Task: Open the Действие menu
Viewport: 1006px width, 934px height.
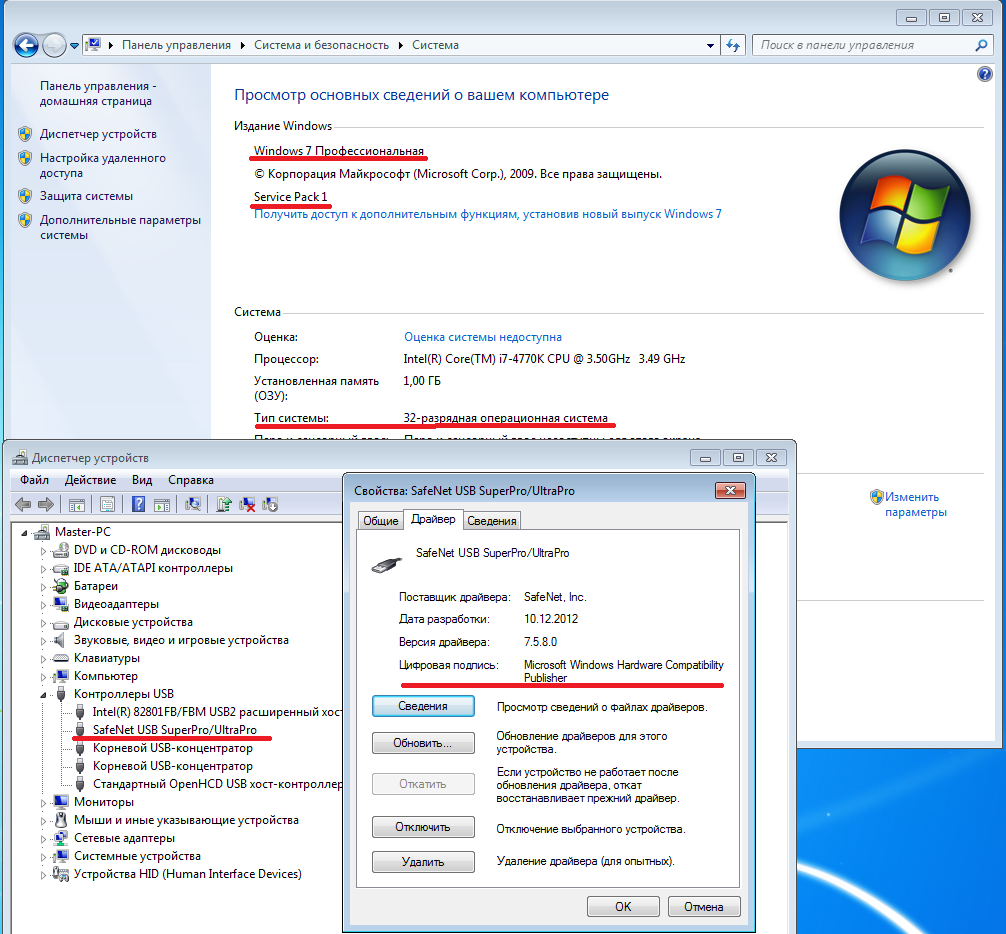Action: point(90,480)
